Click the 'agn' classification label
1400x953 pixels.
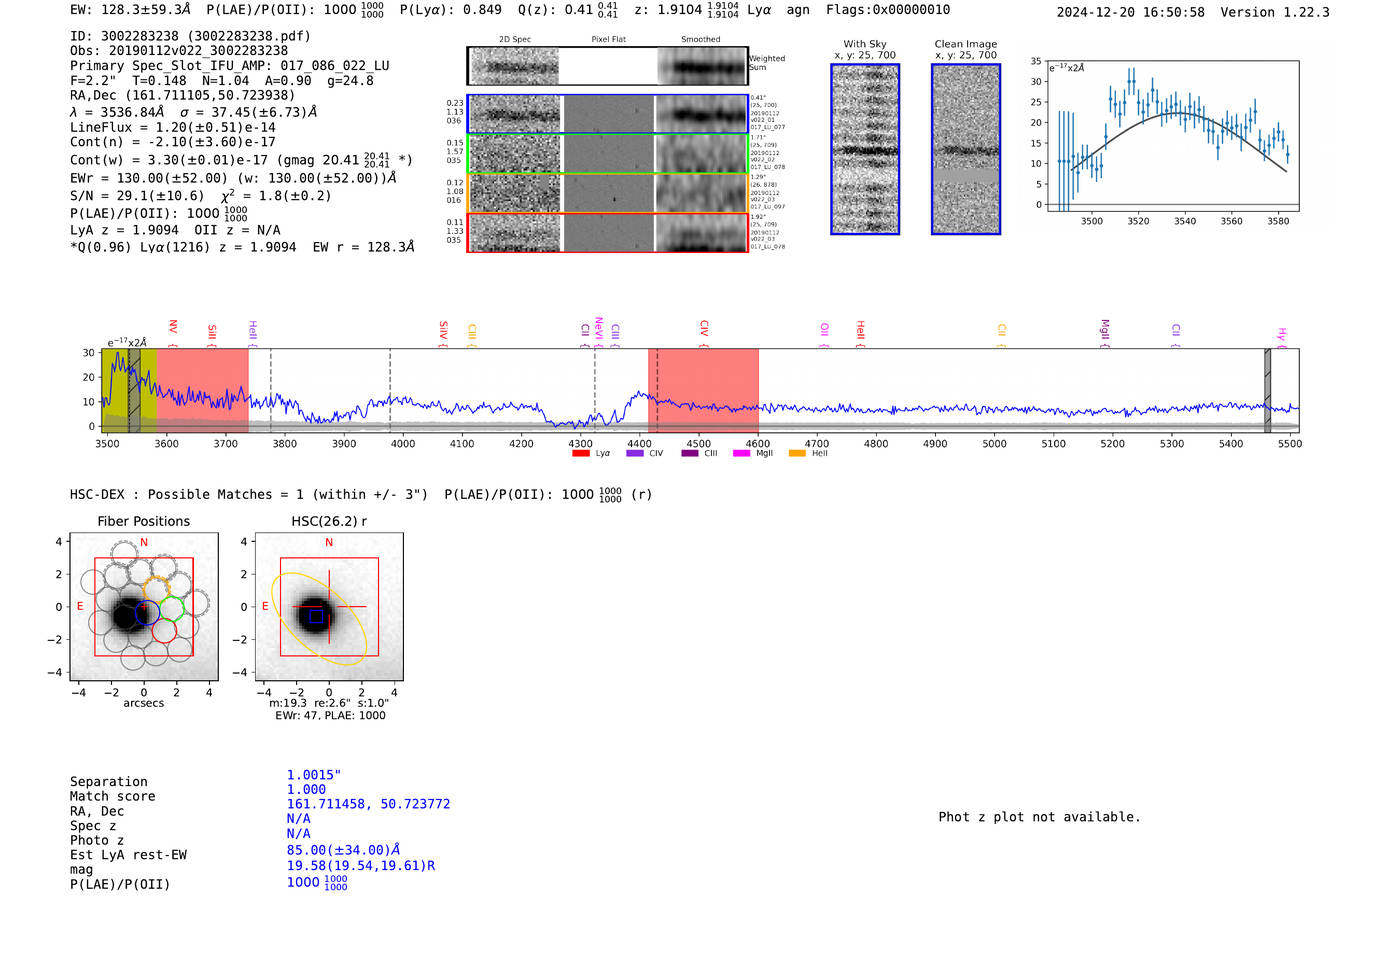coord(798,10)
